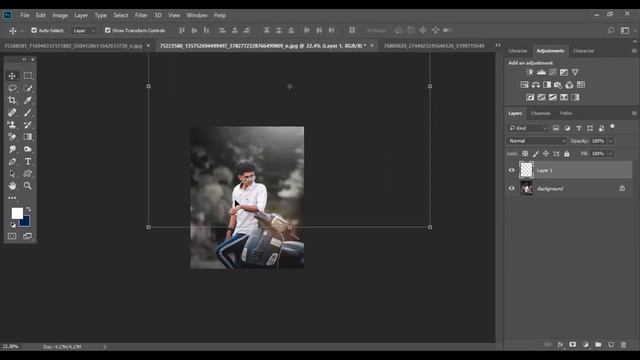Select the Rectangular Marquee tool
This screenshot has width=640, height=360.
[x=28, y=76]
